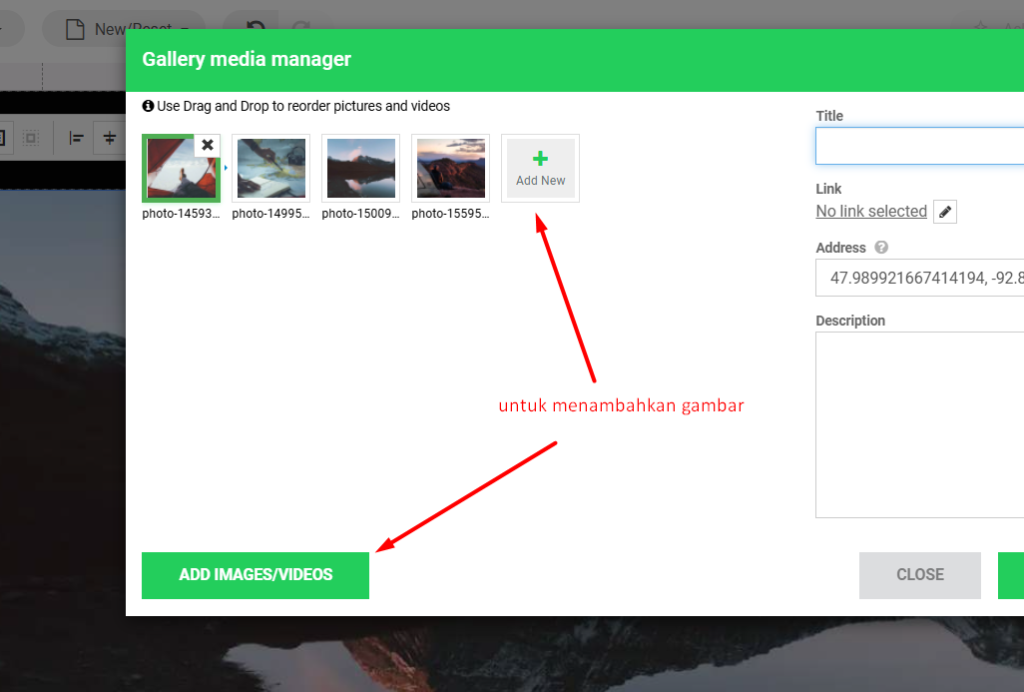This screenshot has width=1024, height=692.
Task: Click the ADD IMAGES/VIDEOS button
Action: [255, 575]
